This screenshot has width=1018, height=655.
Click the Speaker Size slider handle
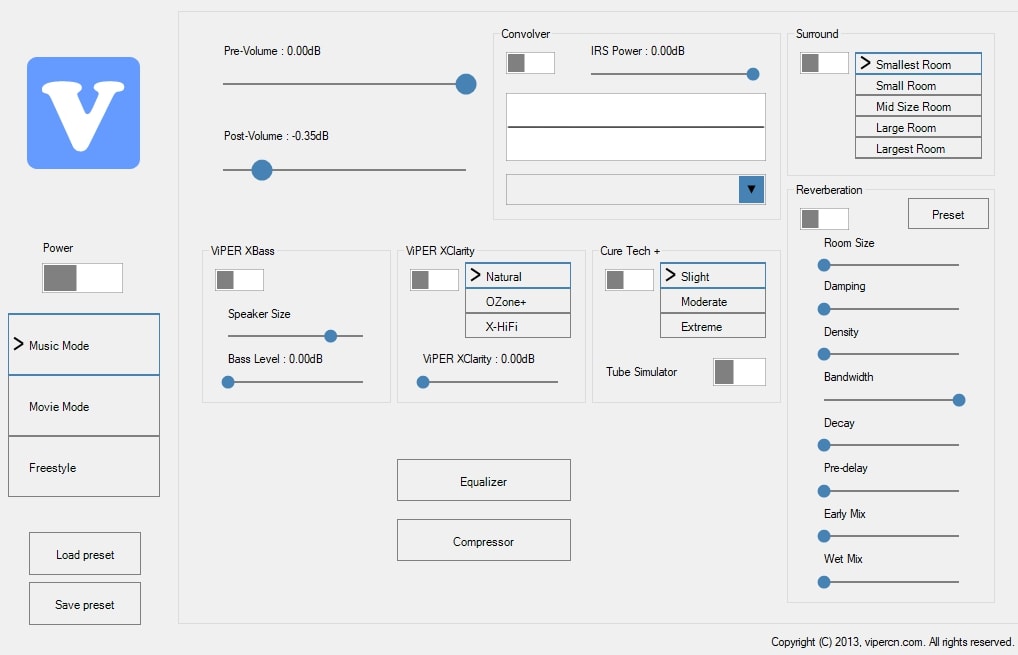pos(330,336)
